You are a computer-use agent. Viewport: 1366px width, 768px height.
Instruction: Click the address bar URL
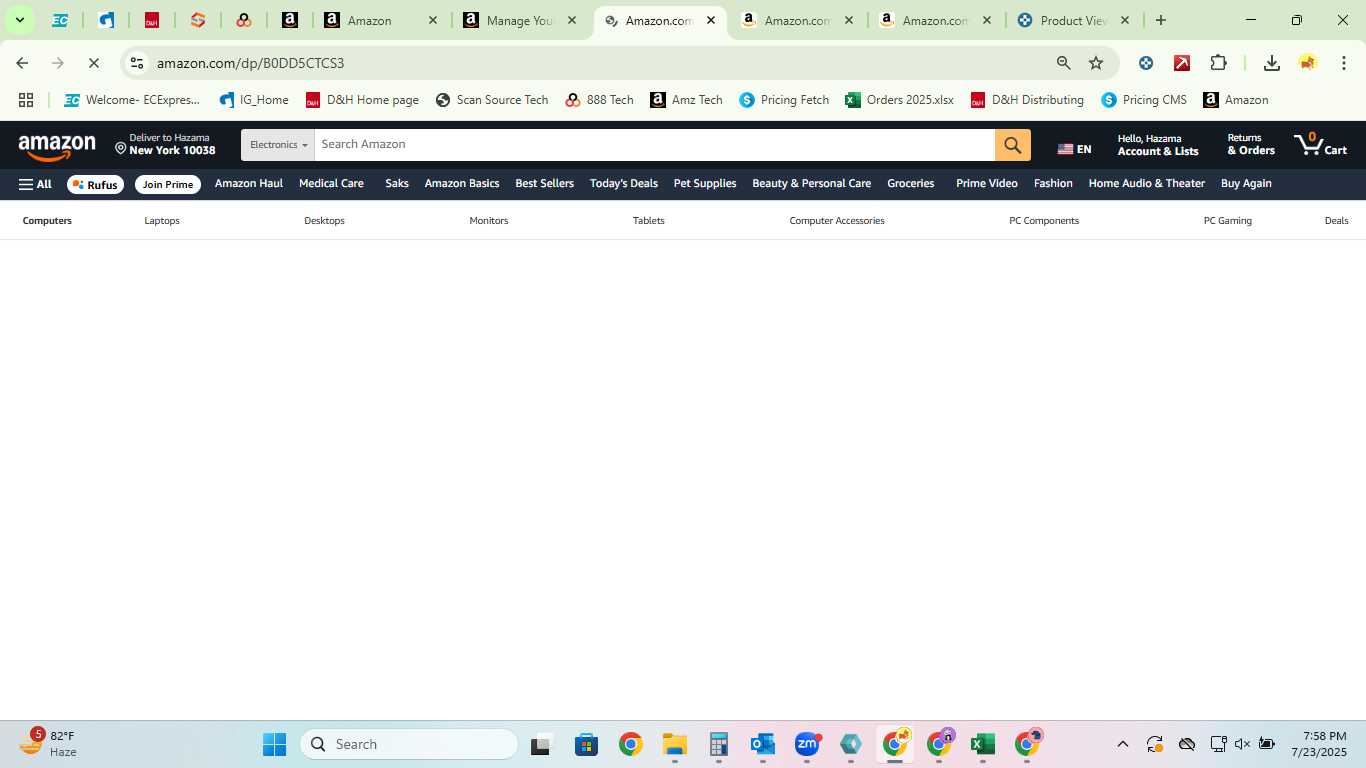coord(250,63)
